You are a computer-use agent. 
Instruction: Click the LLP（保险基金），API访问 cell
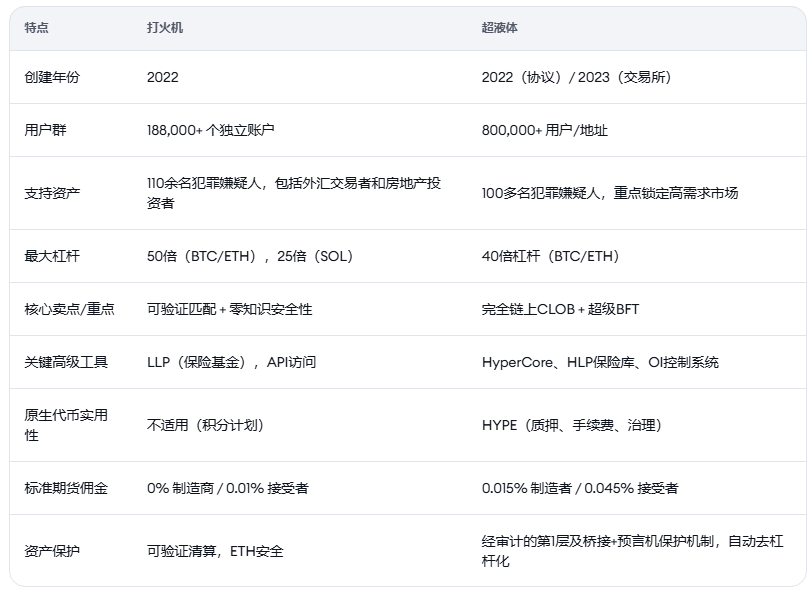point(231,362)
